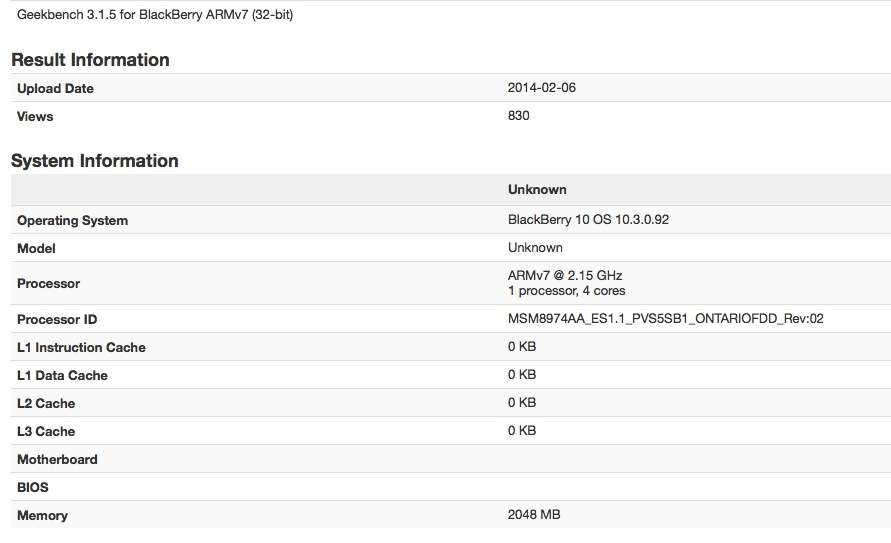This screenshot has height=543, width=891.
Task: Select the views count 830
Action: [518, 115]
